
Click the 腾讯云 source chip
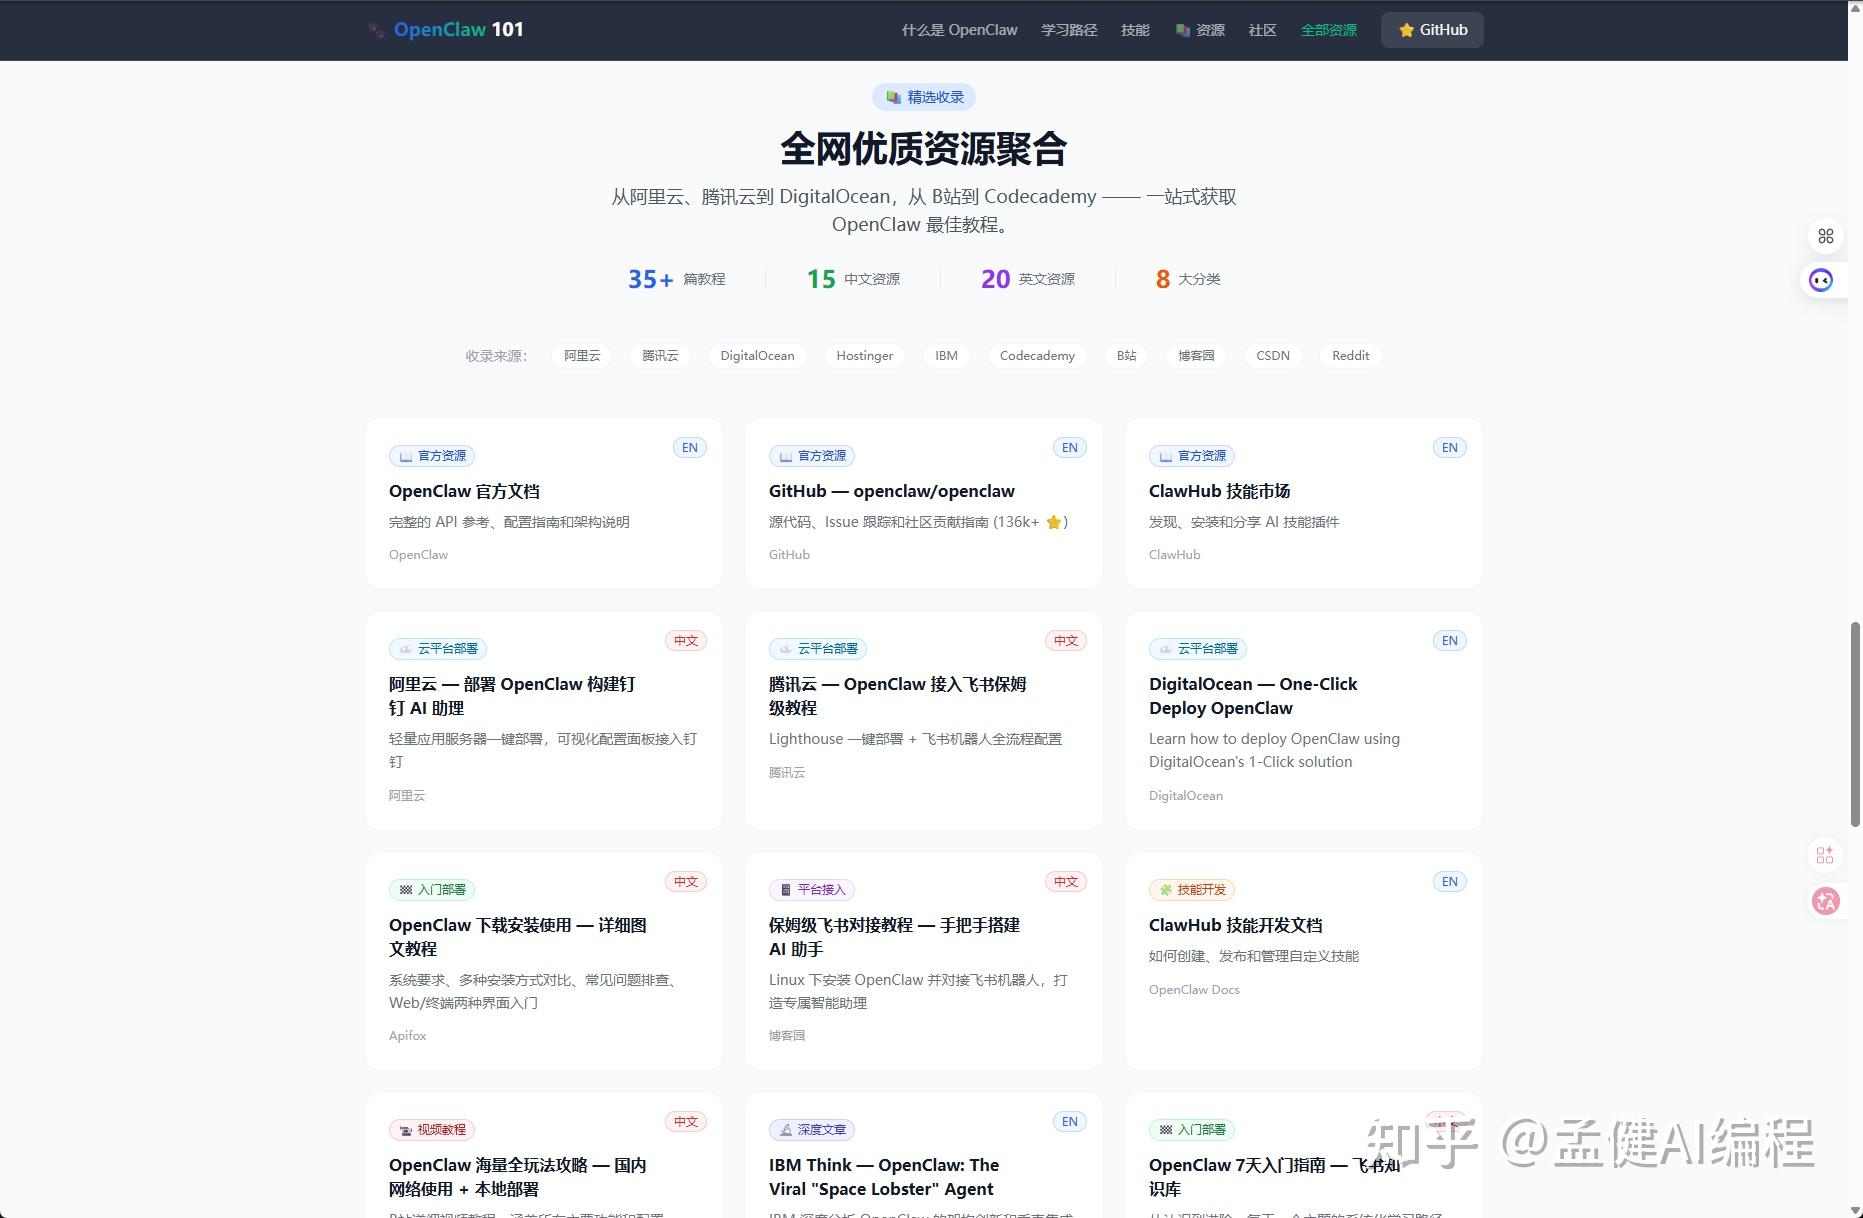(x=660, y=356)
